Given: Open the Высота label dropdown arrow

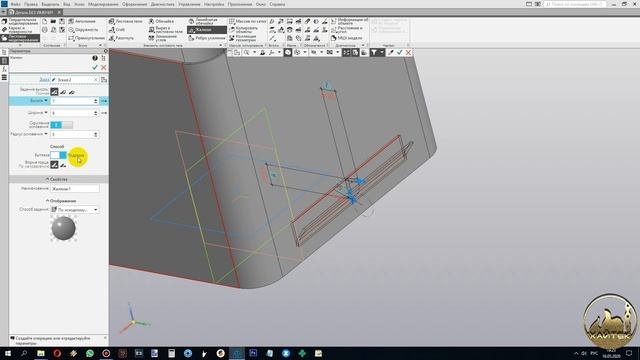Looking at the screenshot, I should (x=46, y=100).
